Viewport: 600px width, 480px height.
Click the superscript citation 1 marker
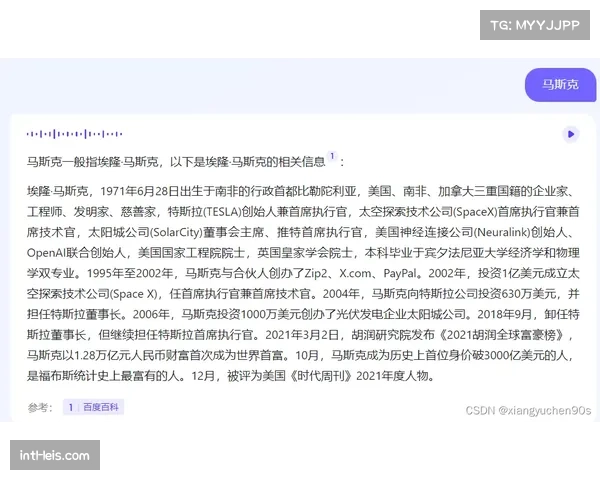coord(332,156)
